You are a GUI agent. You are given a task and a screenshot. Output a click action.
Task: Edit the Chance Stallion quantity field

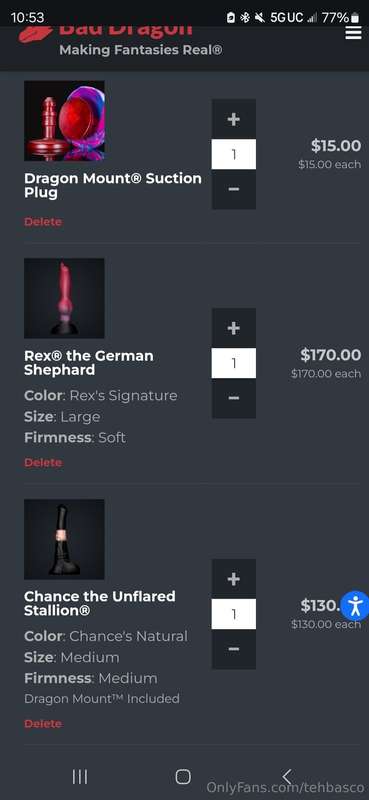tap(234, 614)
